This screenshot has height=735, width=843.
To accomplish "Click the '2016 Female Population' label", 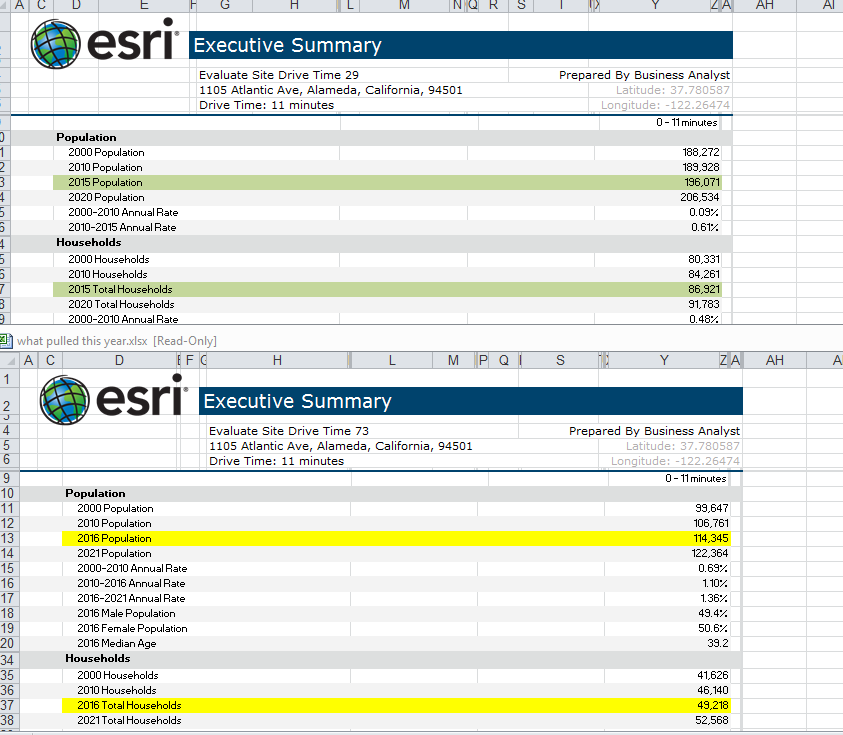I will tap(132, 629).
